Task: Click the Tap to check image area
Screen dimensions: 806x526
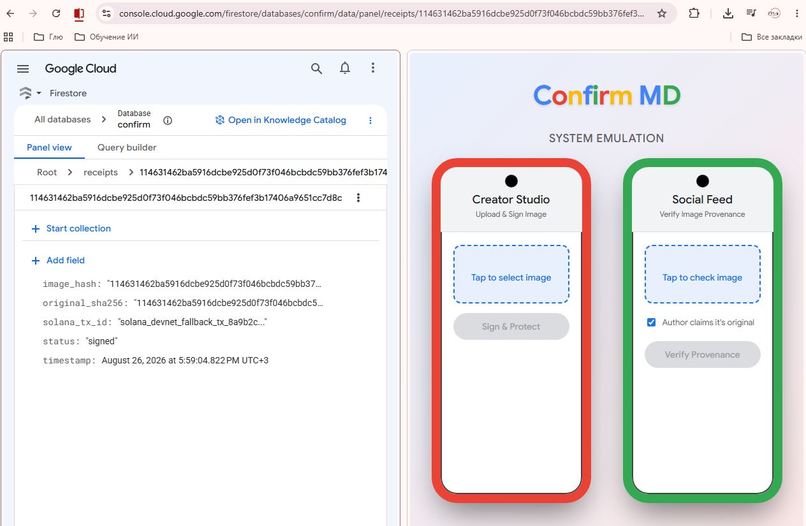Action: [x=702, y=274]
